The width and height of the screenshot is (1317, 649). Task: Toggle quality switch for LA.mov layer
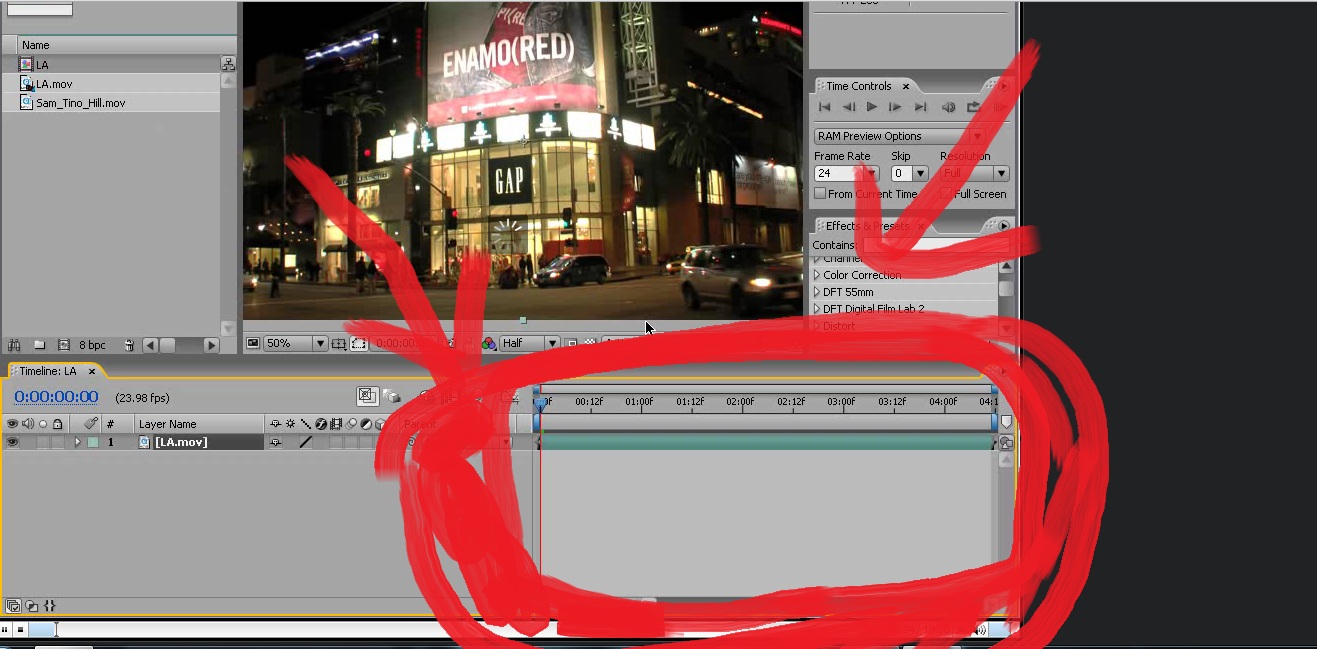click(x=306, y=442)
